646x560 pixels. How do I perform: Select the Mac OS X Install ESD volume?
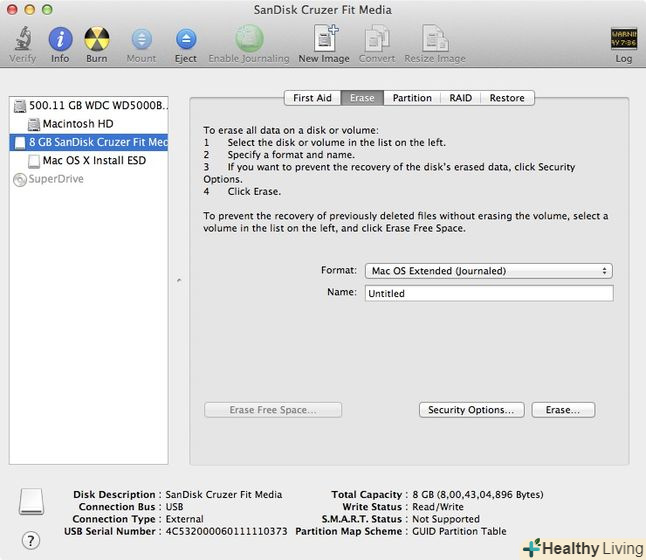point(89,160)
